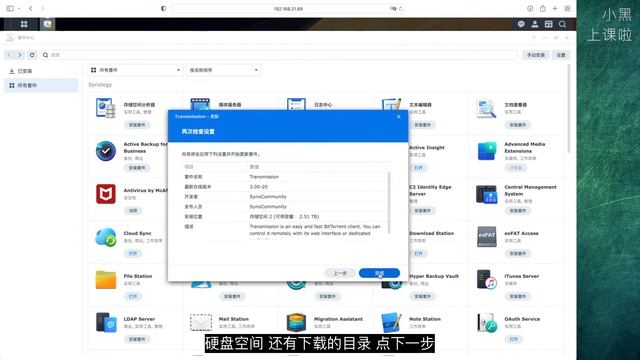Image resolution: width=640 pixels, height=360 pixels.
Task: Click the Mail Station envelope icon
Action: 201,322
